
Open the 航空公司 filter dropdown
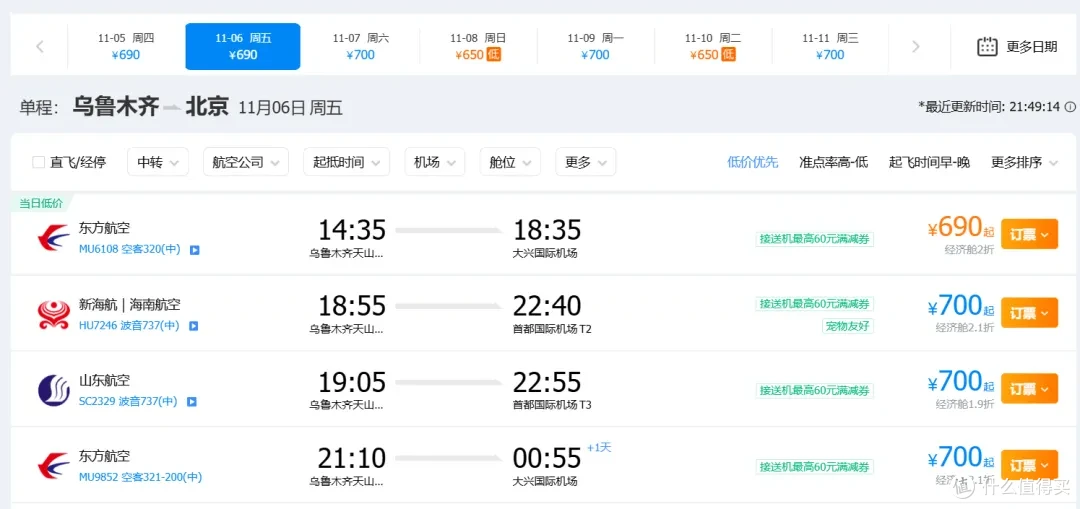click(246, 162)
